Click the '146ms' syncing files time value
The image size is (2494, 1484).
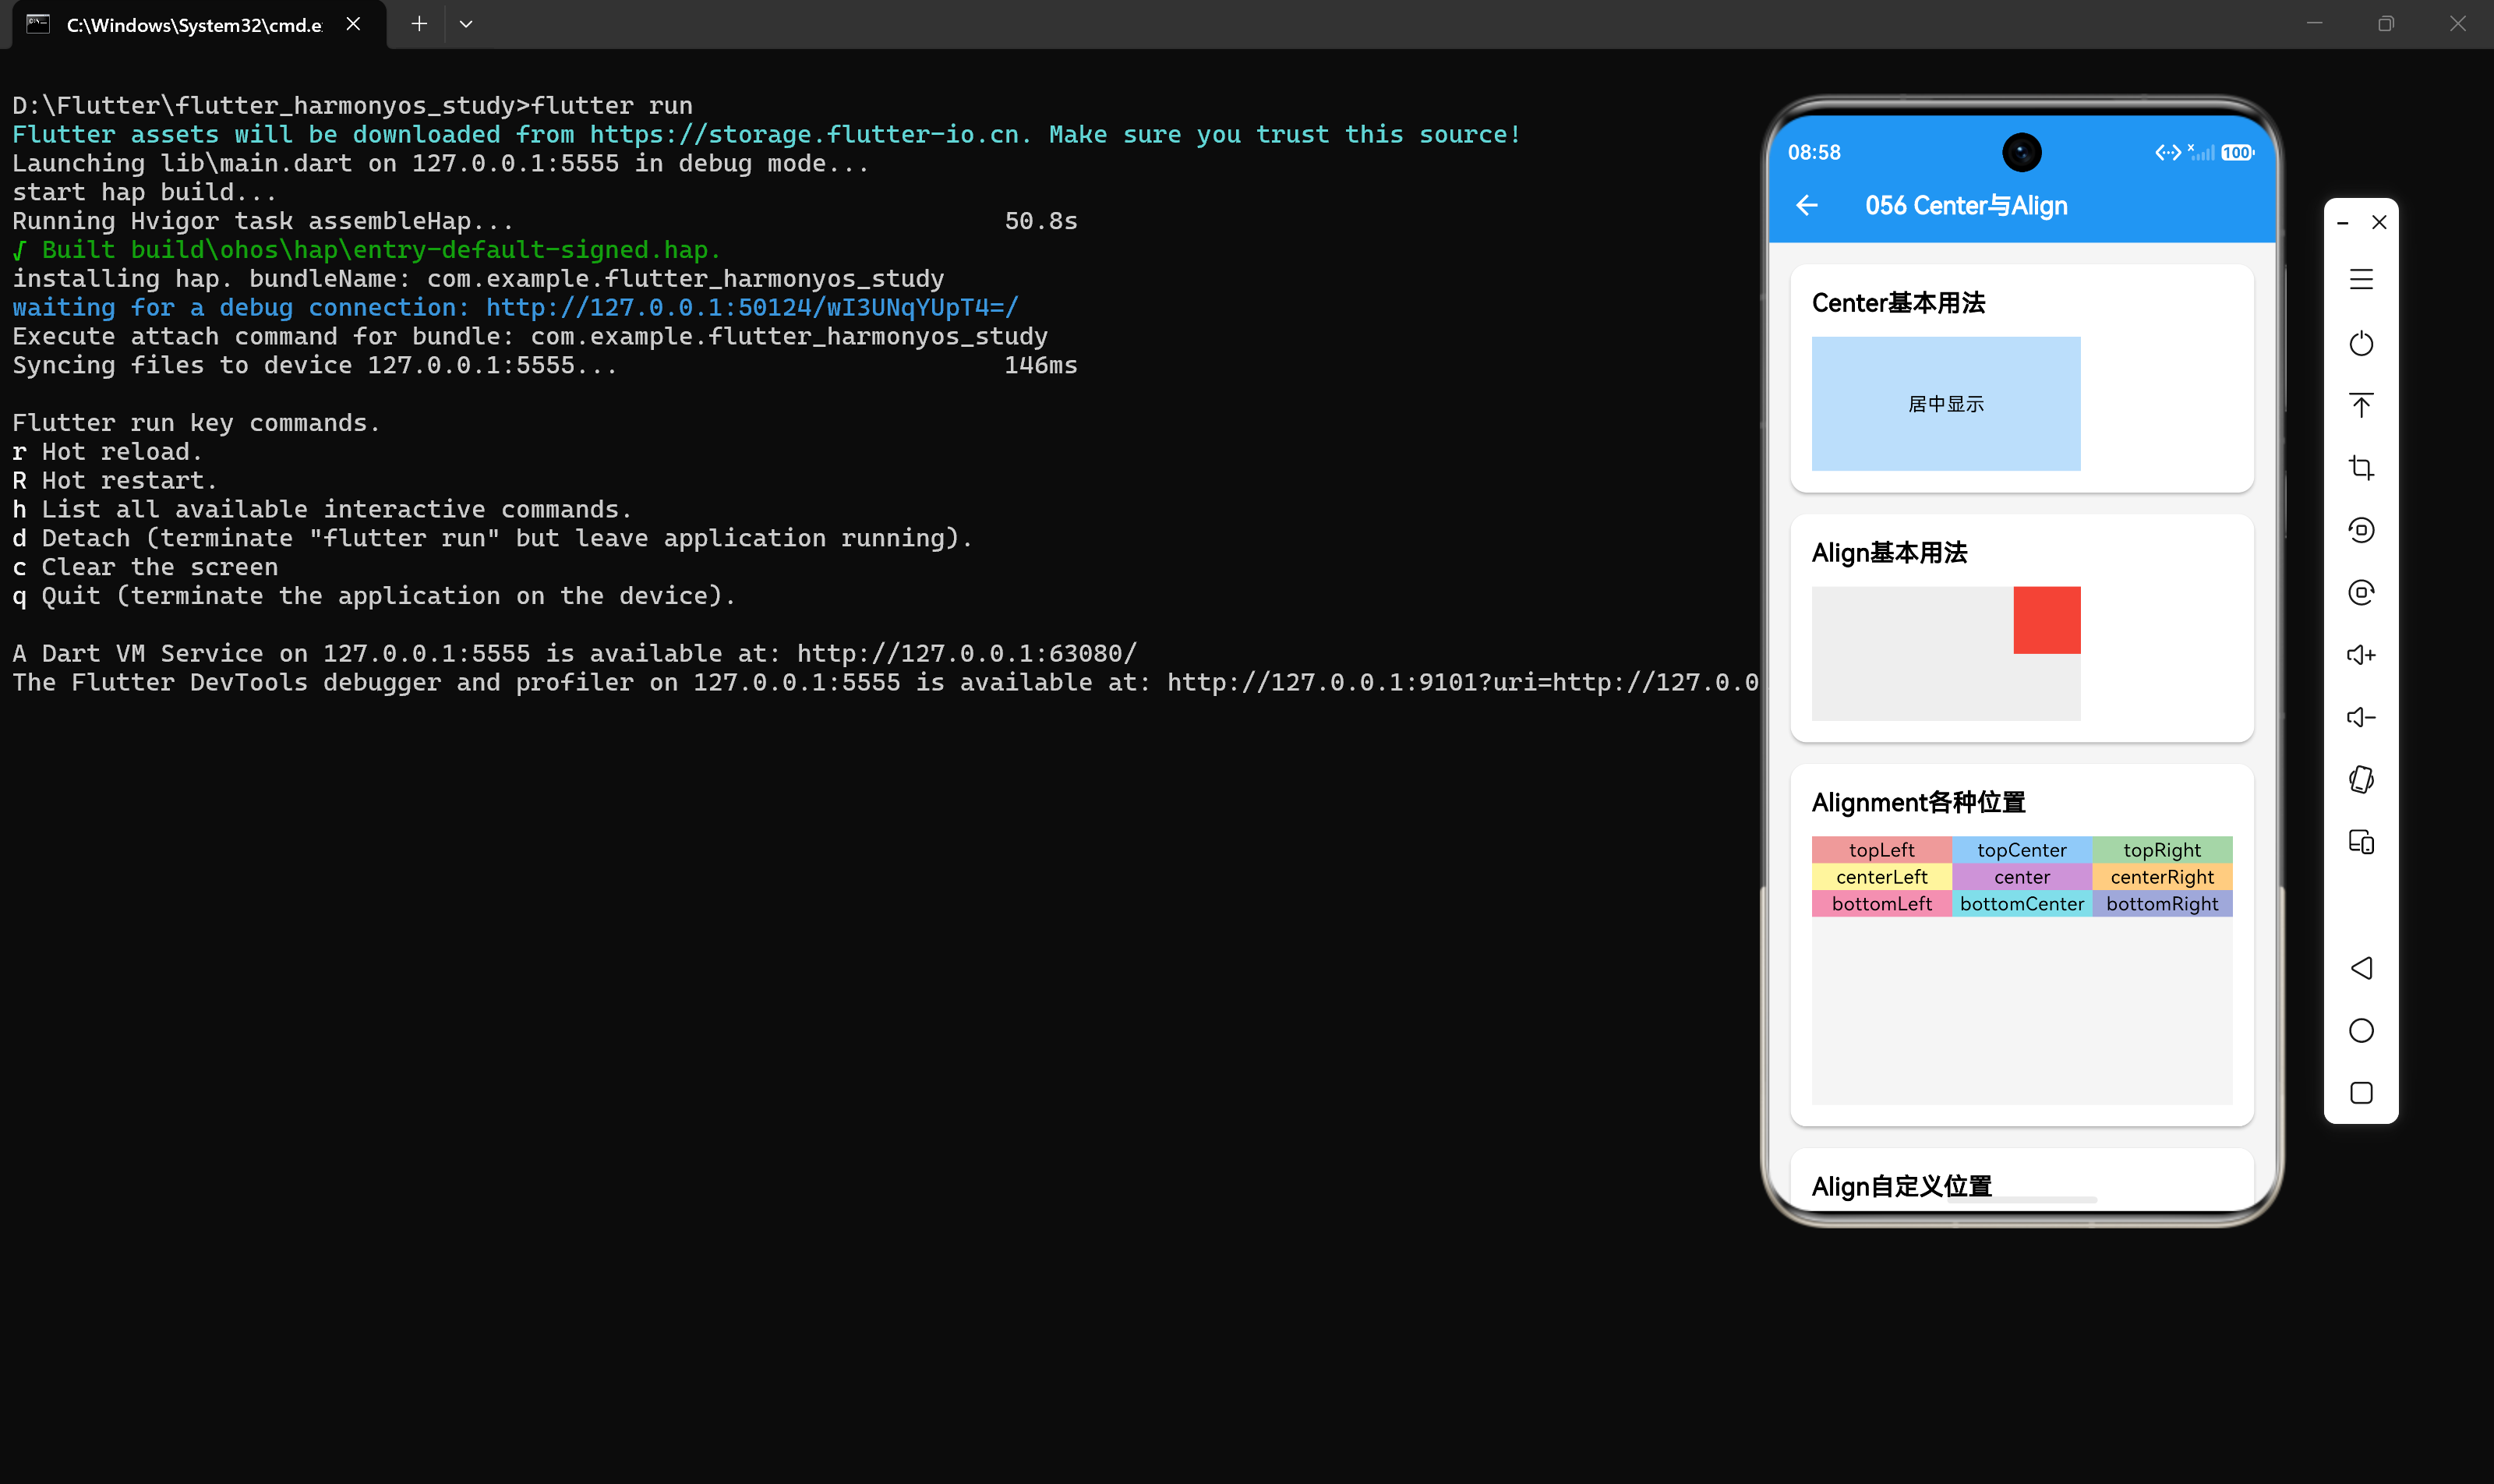click(x=1041, y=366)
